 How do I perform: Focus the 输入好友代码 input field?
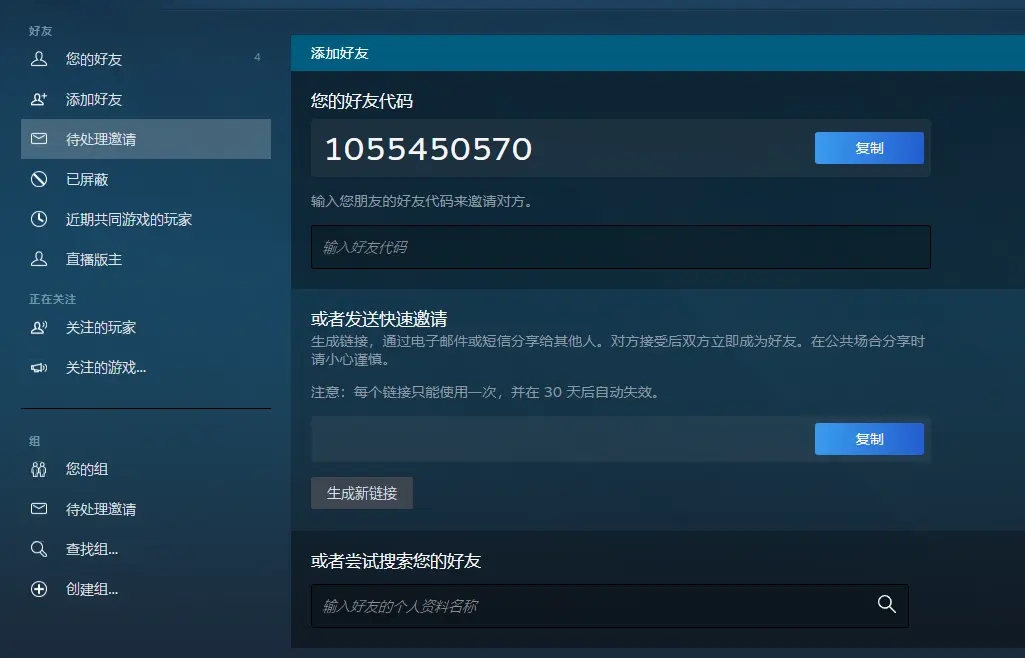pos(620,247)
